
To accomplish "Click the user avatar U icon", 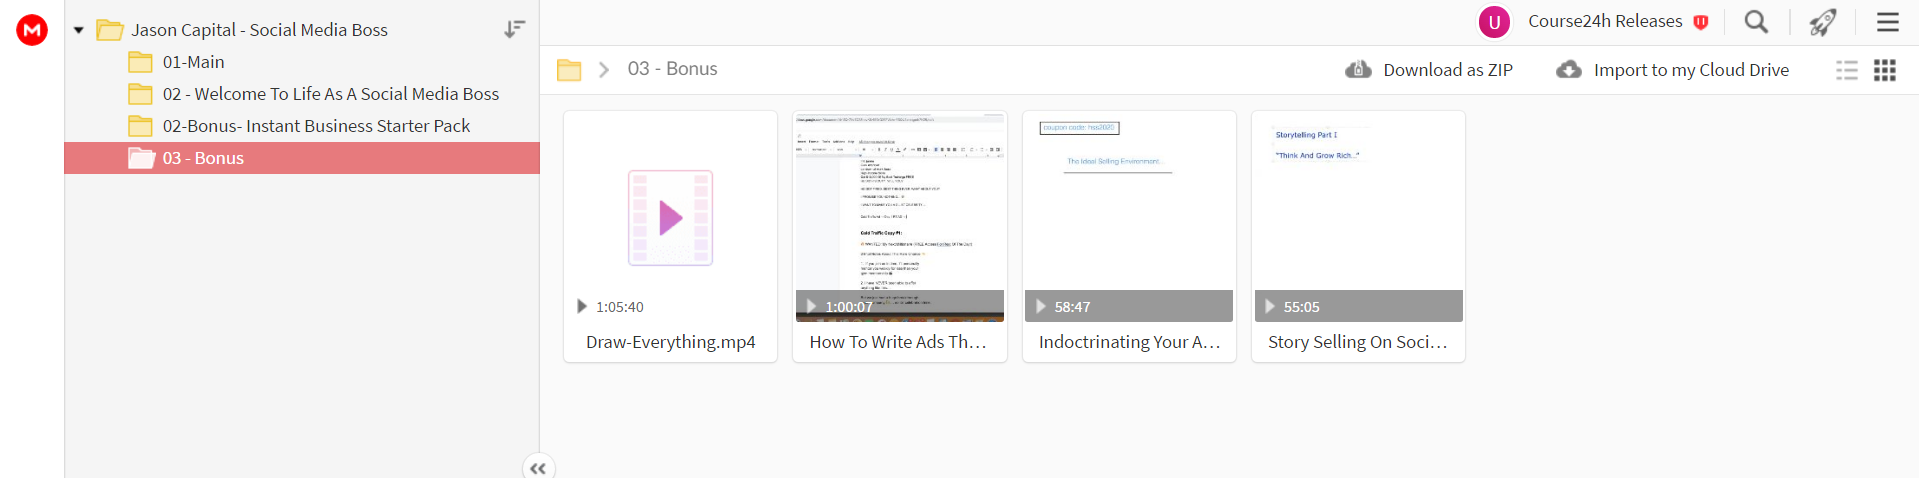I will (x=1494, y=22).
